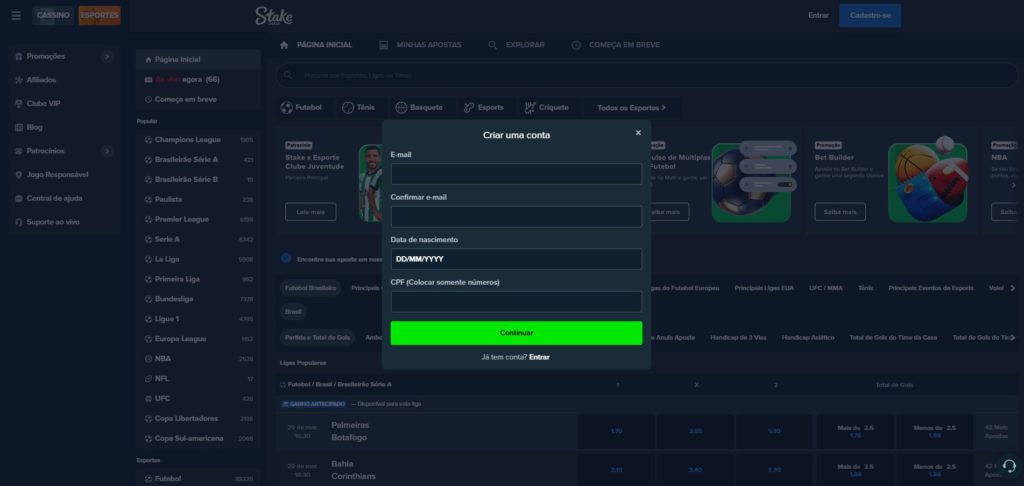Image resolution: width=1024 pixels, height=486 pixels.
Task: Open Brasileirão Série A league
Action: (198, 159)
